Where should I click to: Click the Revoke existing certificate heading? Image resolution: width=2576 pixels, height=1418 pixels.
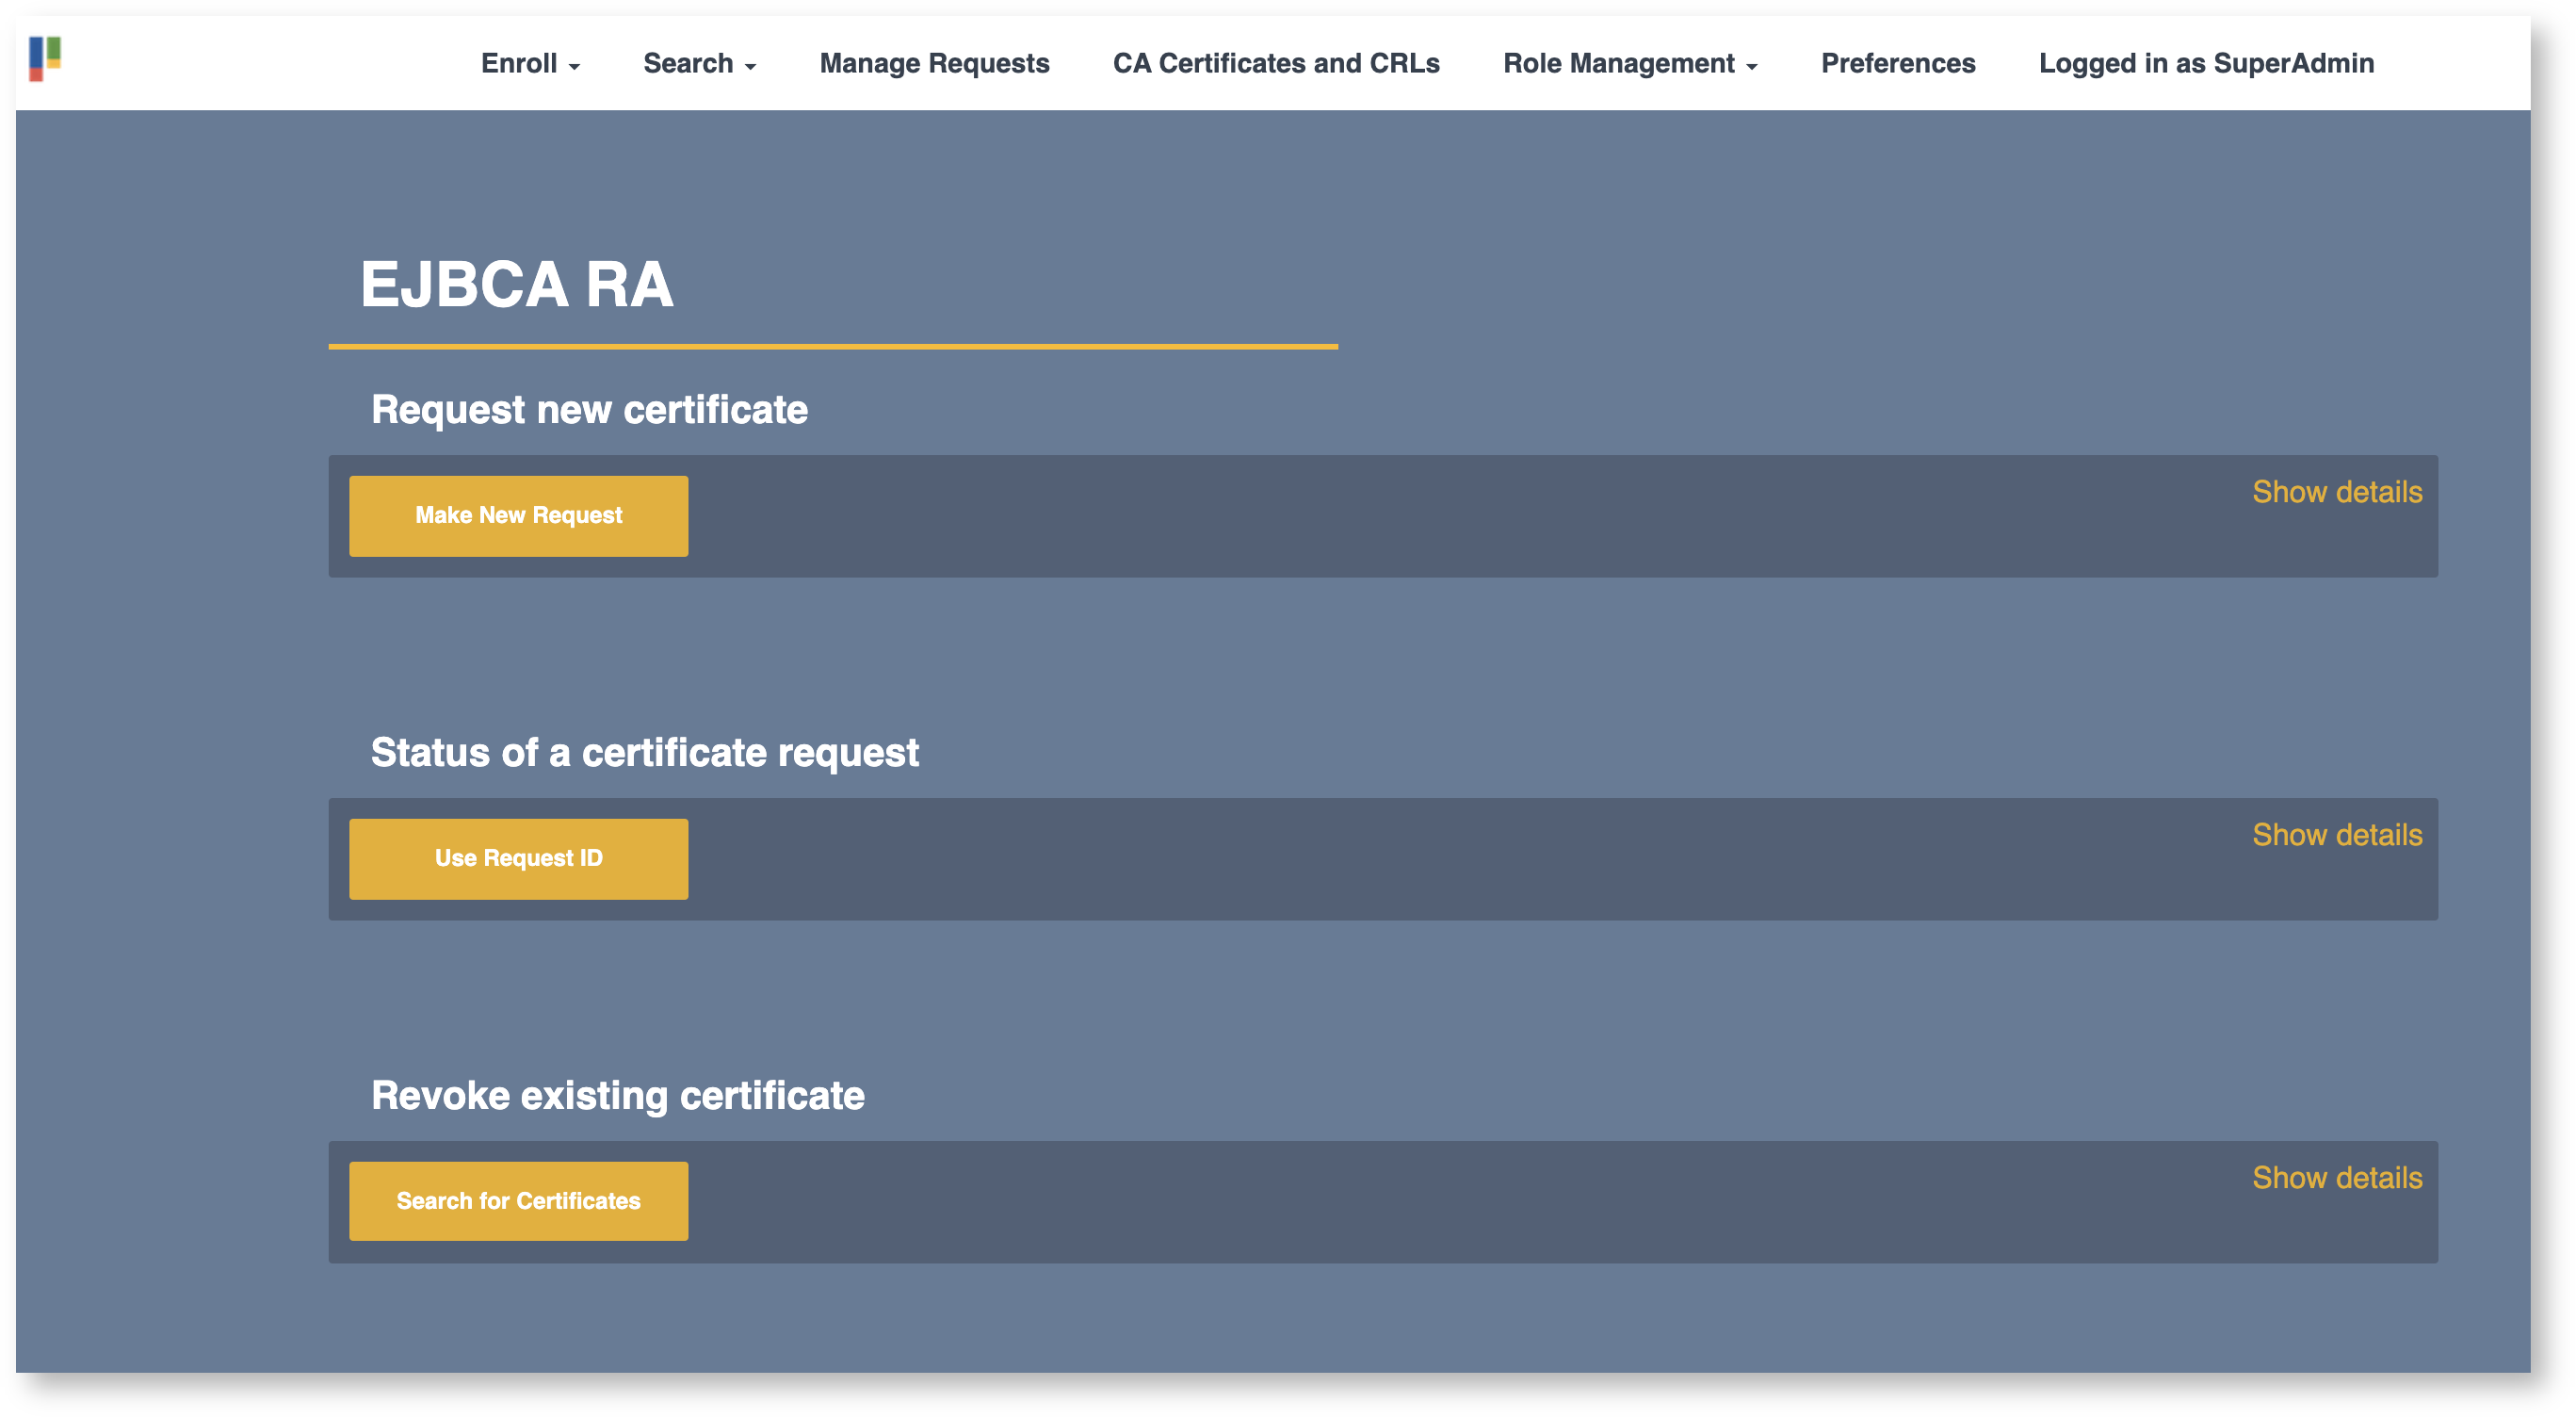point(617,1096)
